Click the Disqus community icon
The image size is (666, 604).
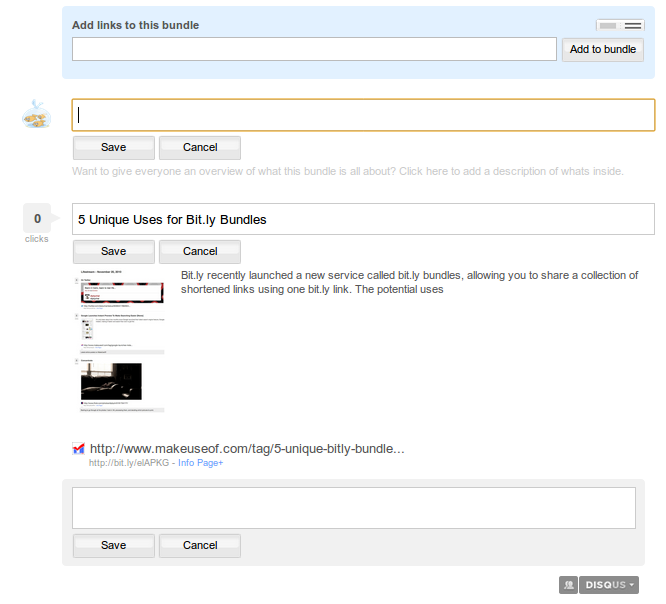pyautogui.click(x=567, y=584)
